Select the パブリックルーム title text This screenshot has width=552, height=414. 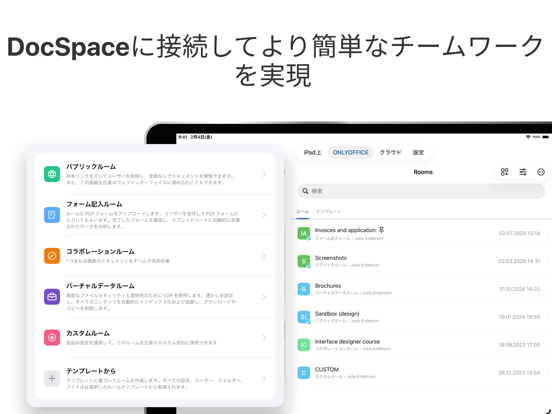coord(91,166)
